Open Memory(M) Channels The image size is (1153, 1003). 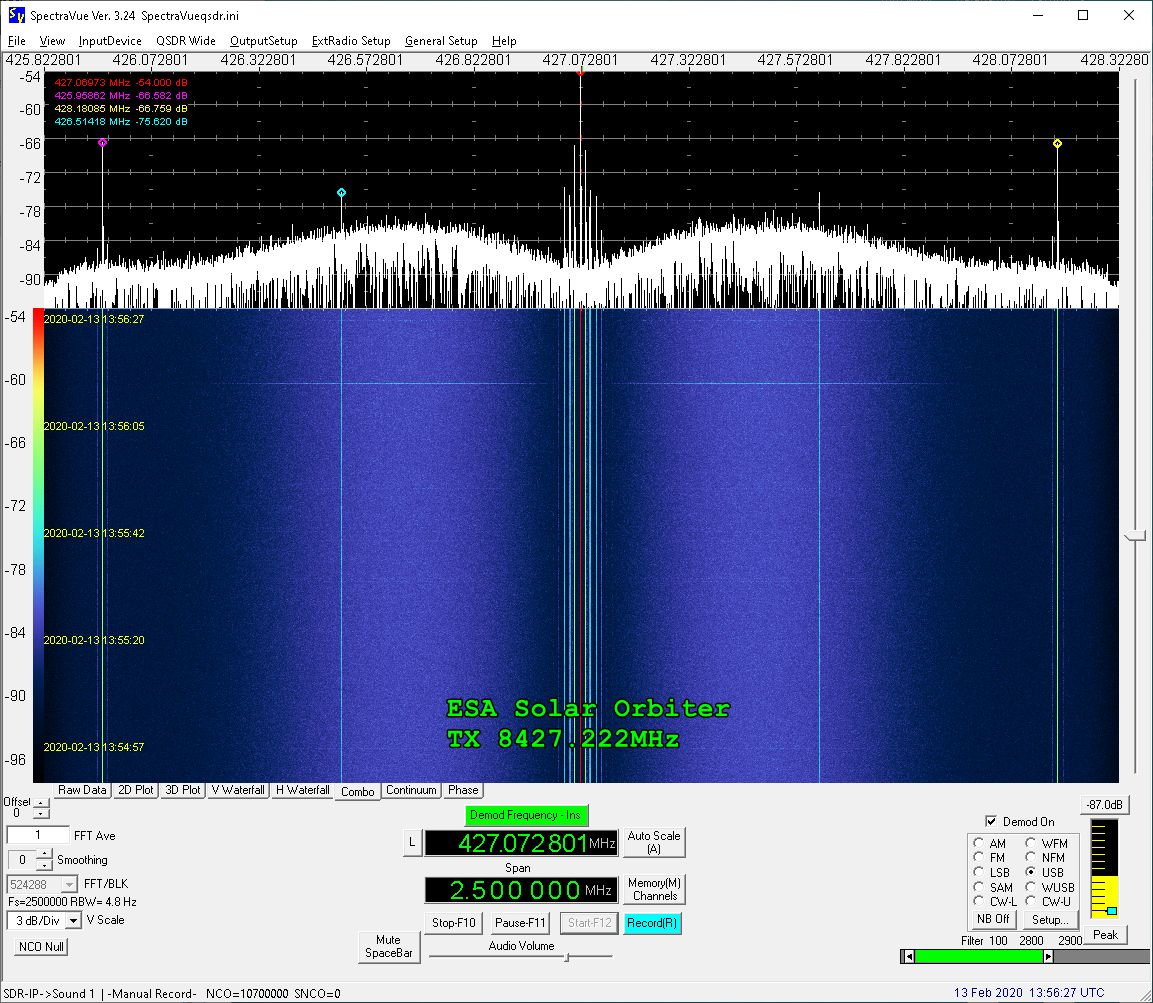(654, 890)
